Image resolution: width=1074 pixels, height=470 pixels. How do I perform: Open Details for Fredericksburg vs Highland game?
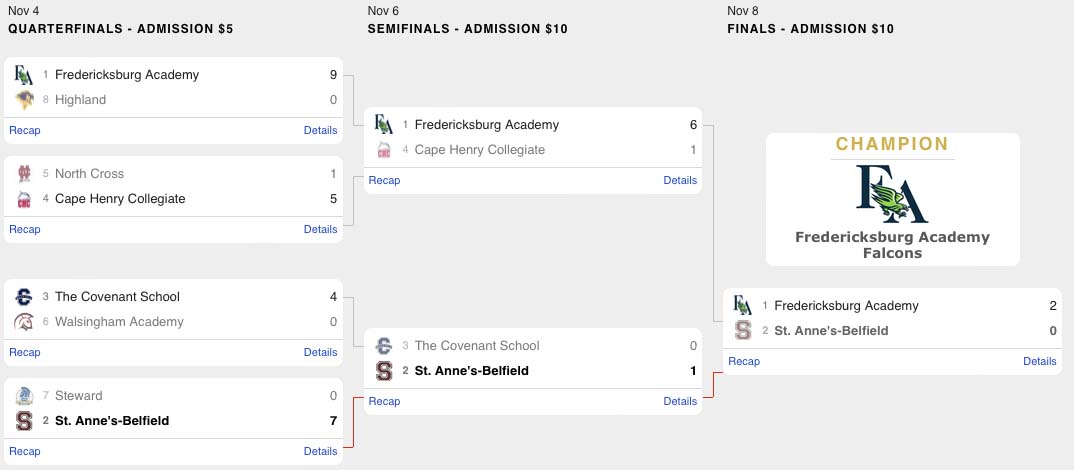tap(320, 130)
